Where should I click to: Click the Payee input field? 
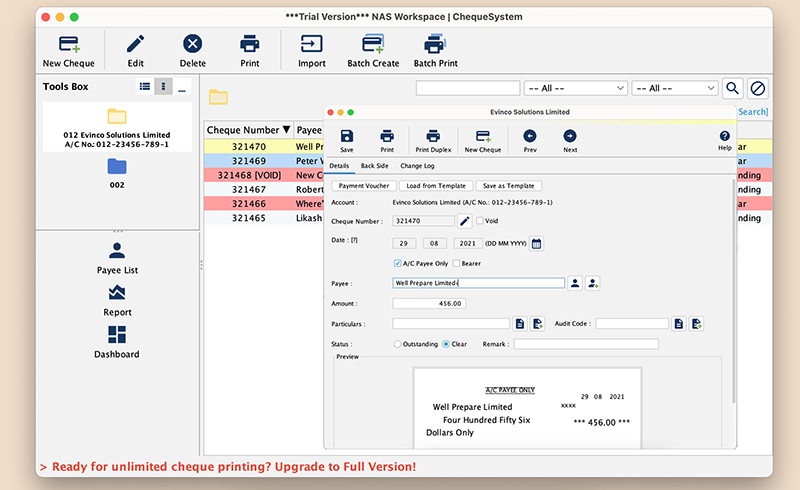(479, 283)
